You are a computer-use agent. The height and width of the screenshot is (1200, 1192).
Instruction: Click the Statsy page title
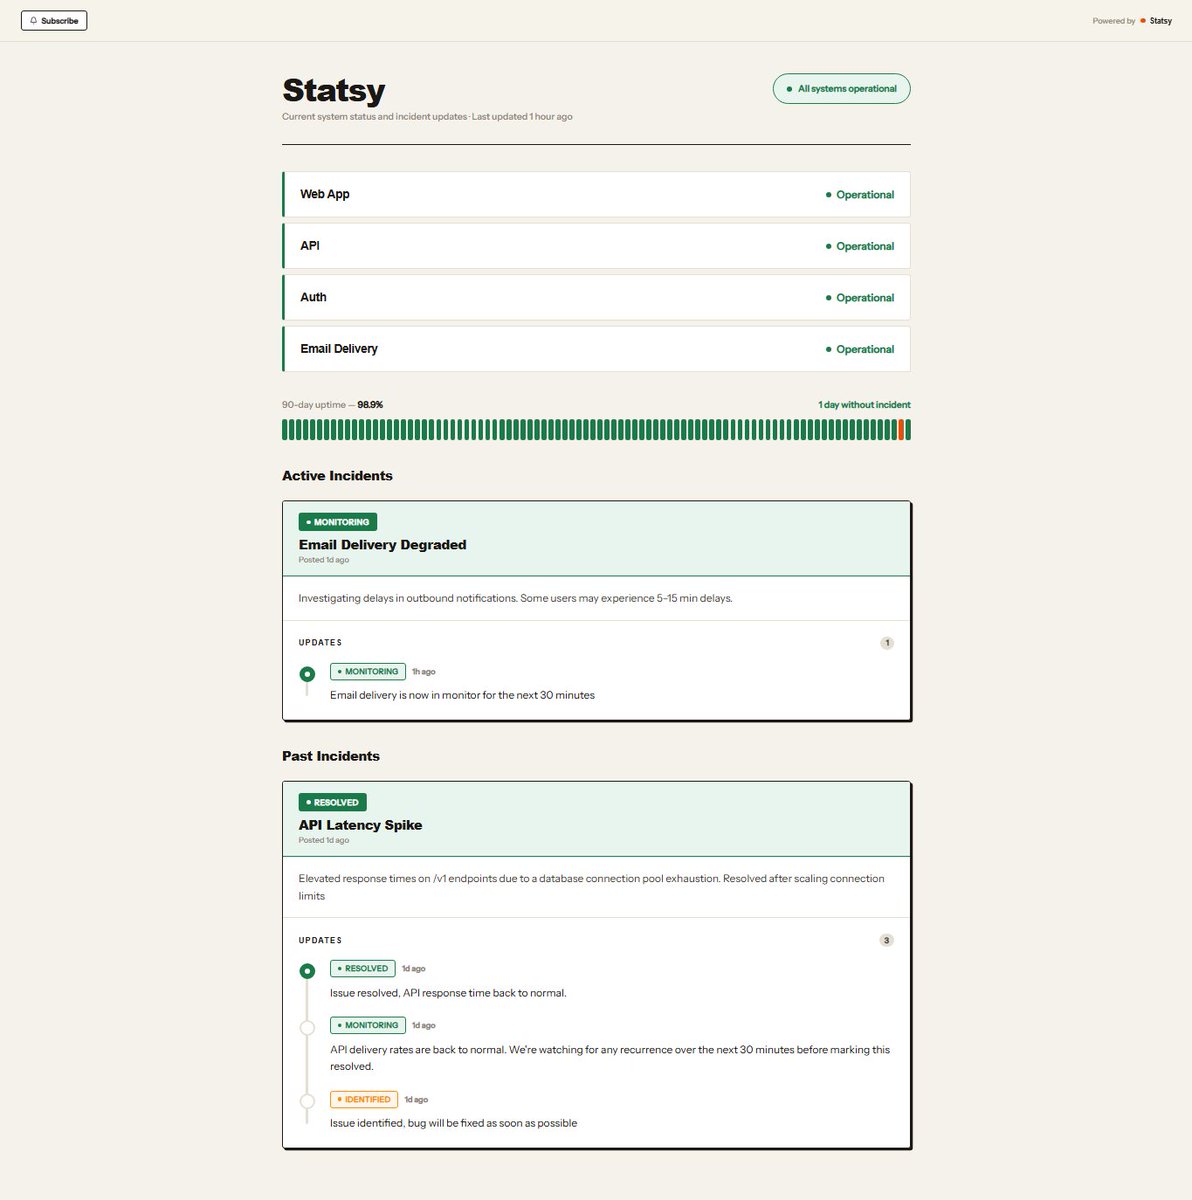pyautogui.click(x=333, y=90)
